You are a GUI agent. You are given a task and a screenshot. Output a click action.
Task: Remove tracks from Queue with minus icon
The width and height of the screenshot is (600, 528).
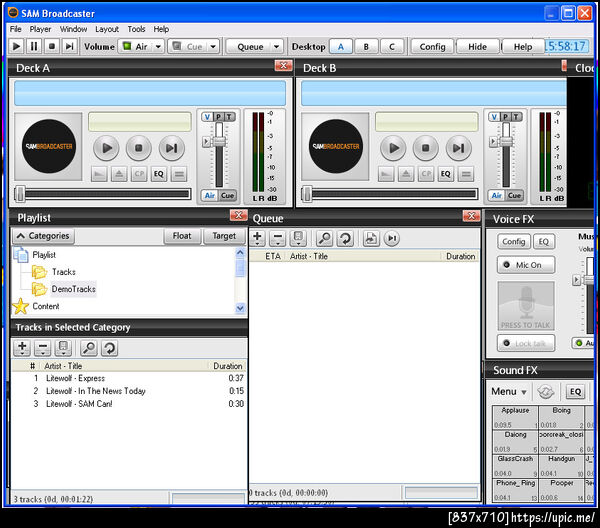(278, 238)
